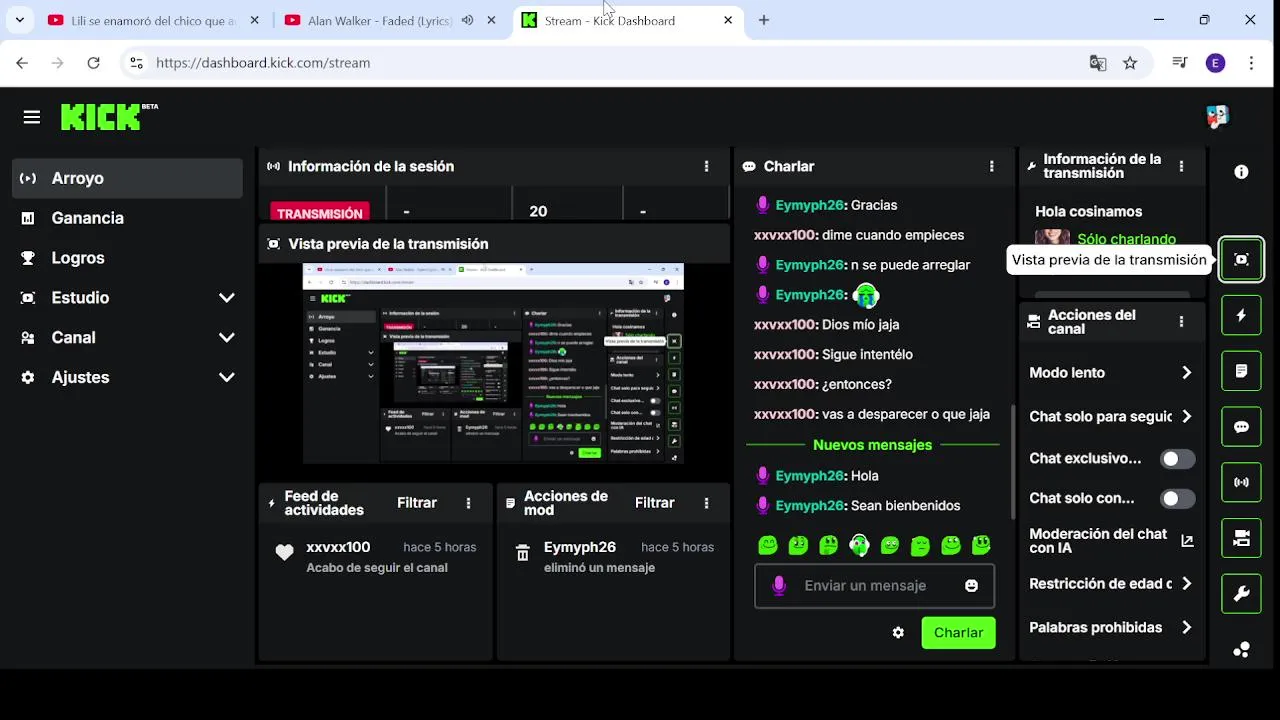This screenshot has width=1280, height=720.
Task: Click the wrench icon in the right toolbar
Action: click(1241, 594)
